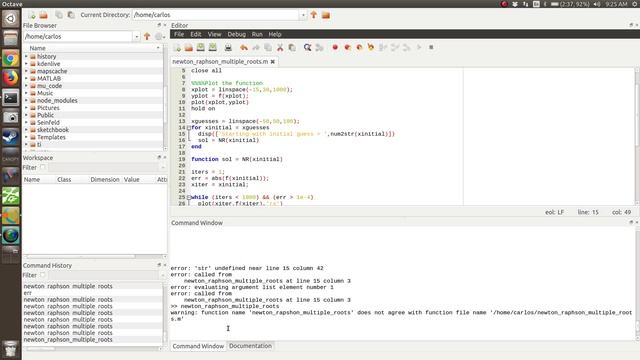Click open folder icon in main toolbar
The height and width of the screenshot is (360, 640).
click(x=43, y=15)
